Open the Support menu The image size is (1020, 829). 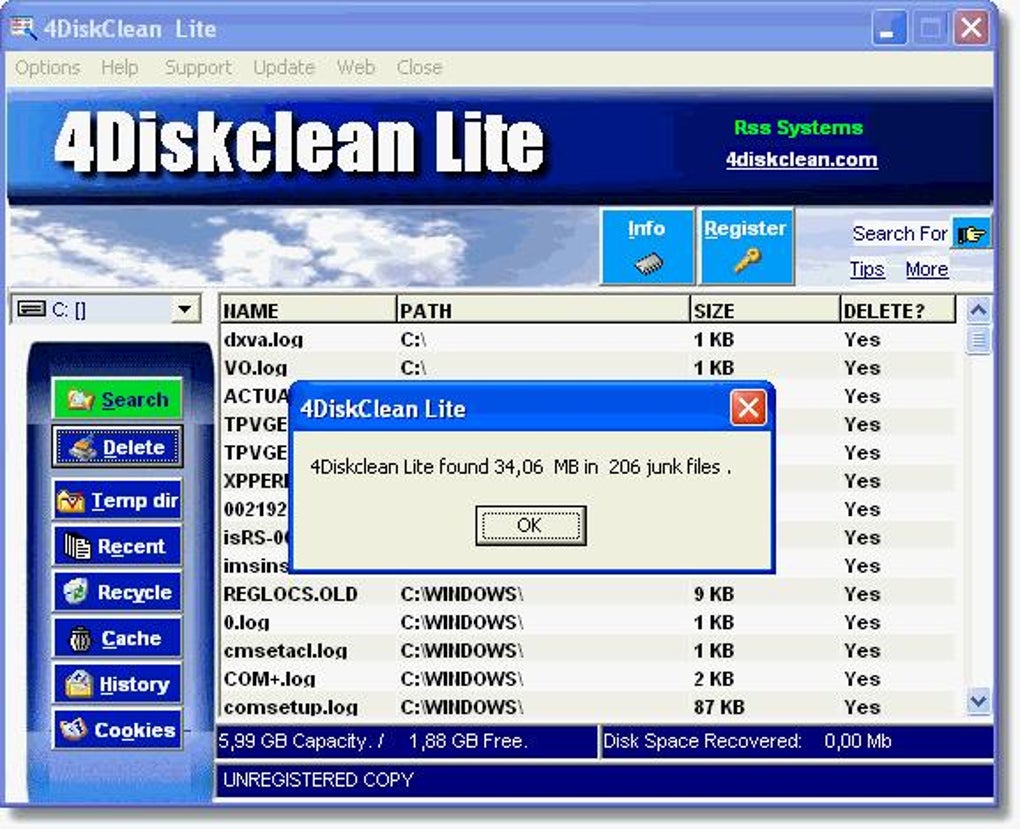coord(198,67)
